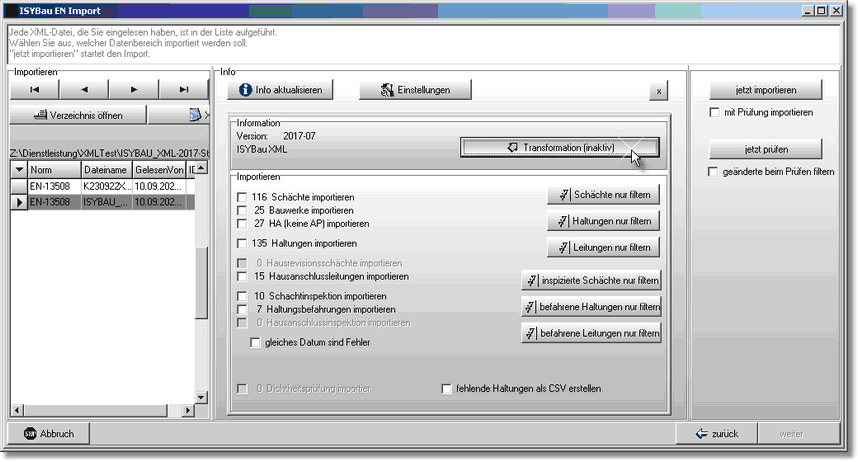
Task: Click Leitungen nur filtern button
Action: 604,247
